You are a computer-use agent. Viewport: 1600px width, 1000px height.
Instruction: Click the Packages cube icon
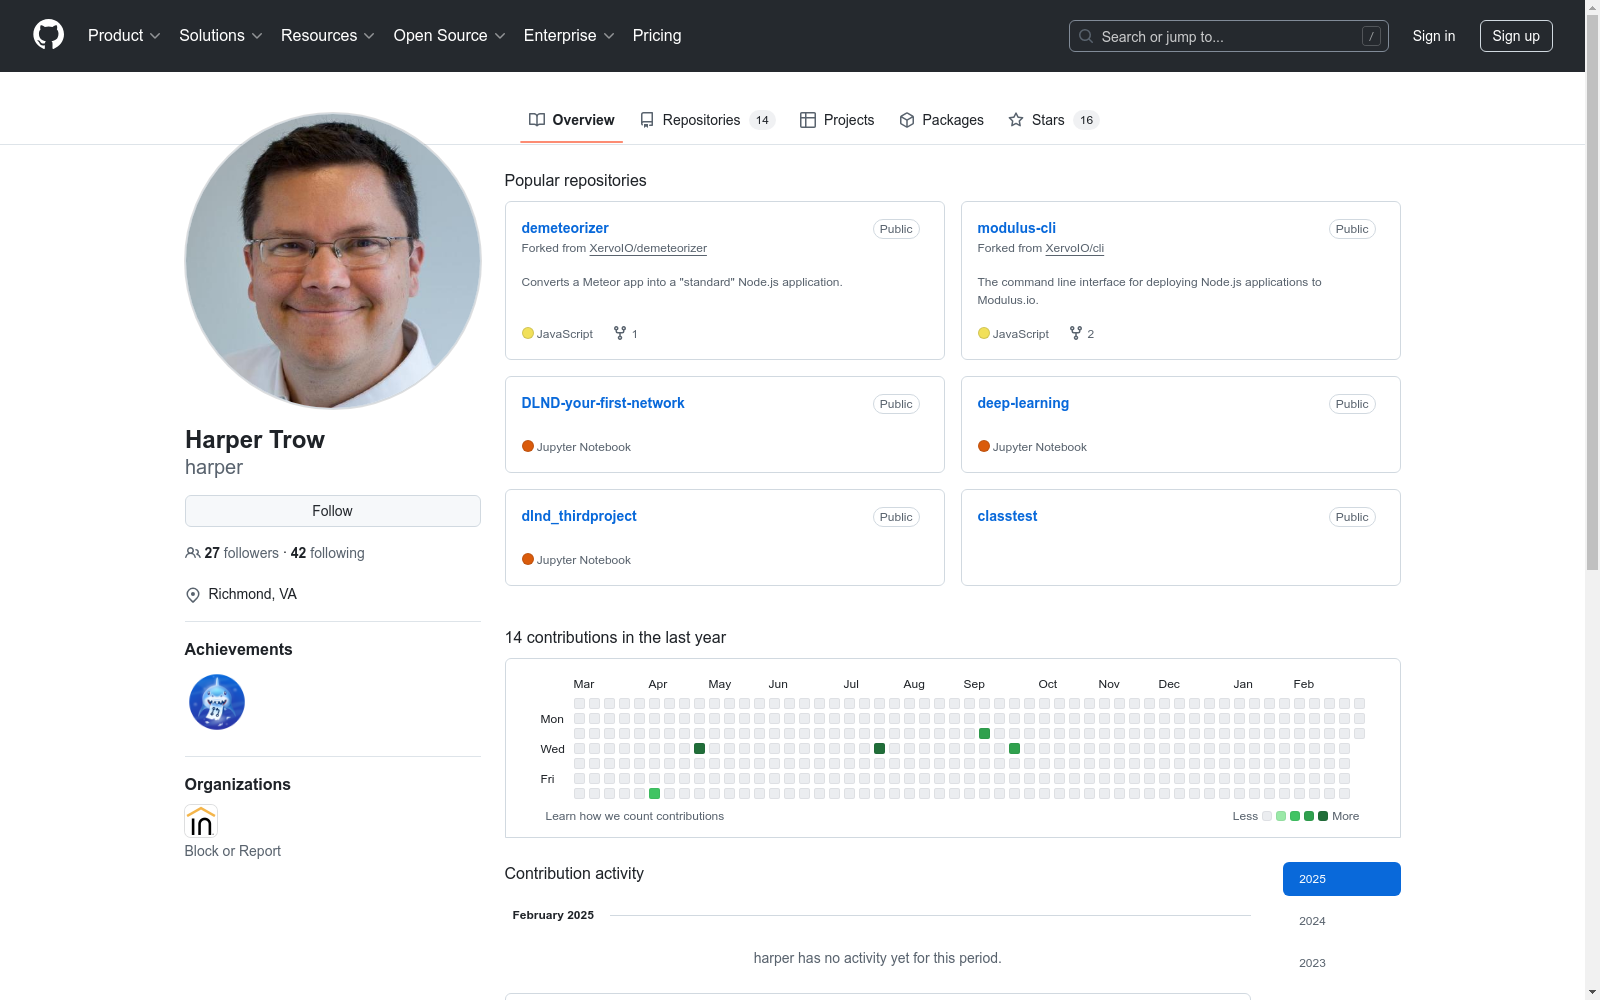[907, 120]
